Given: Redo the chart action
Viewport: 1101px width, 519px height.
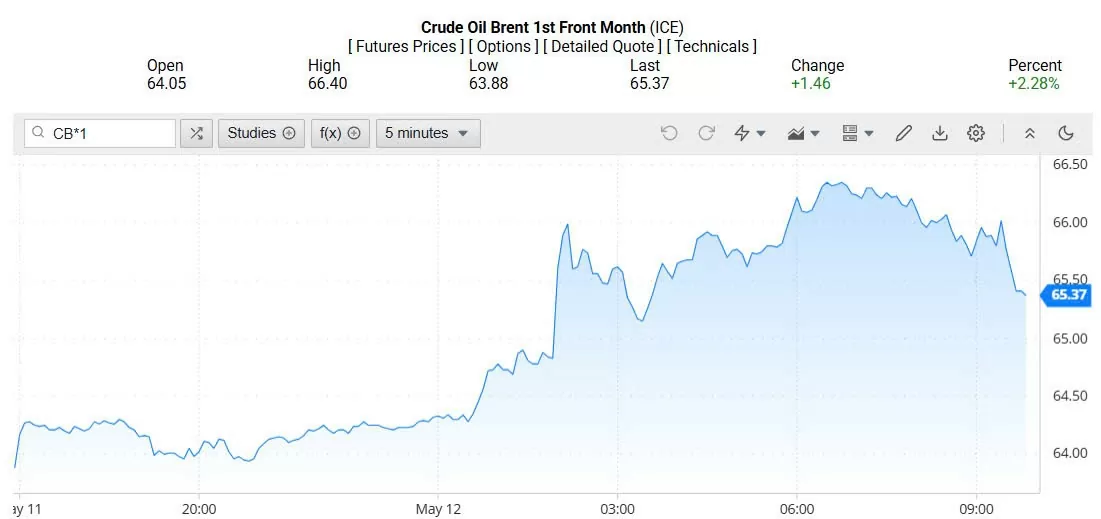Looking at the screenshot, I should [x=706, y=133].
